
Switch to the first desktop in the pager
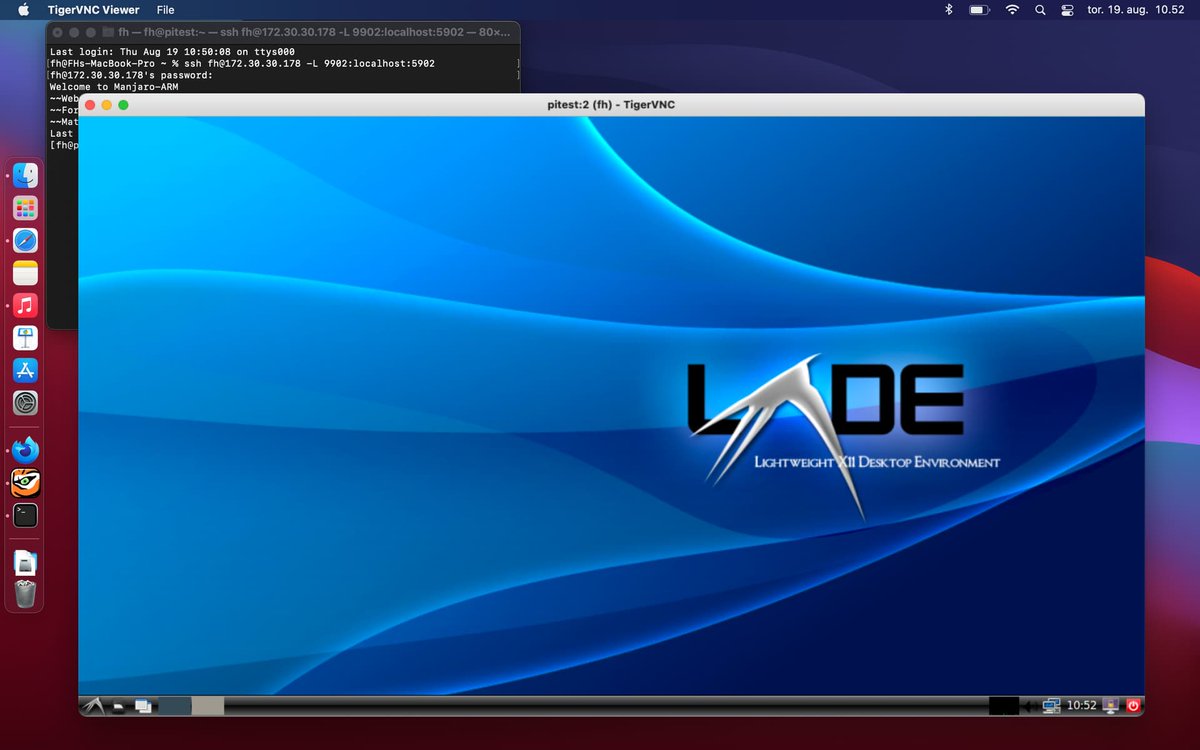coord(174,706)
